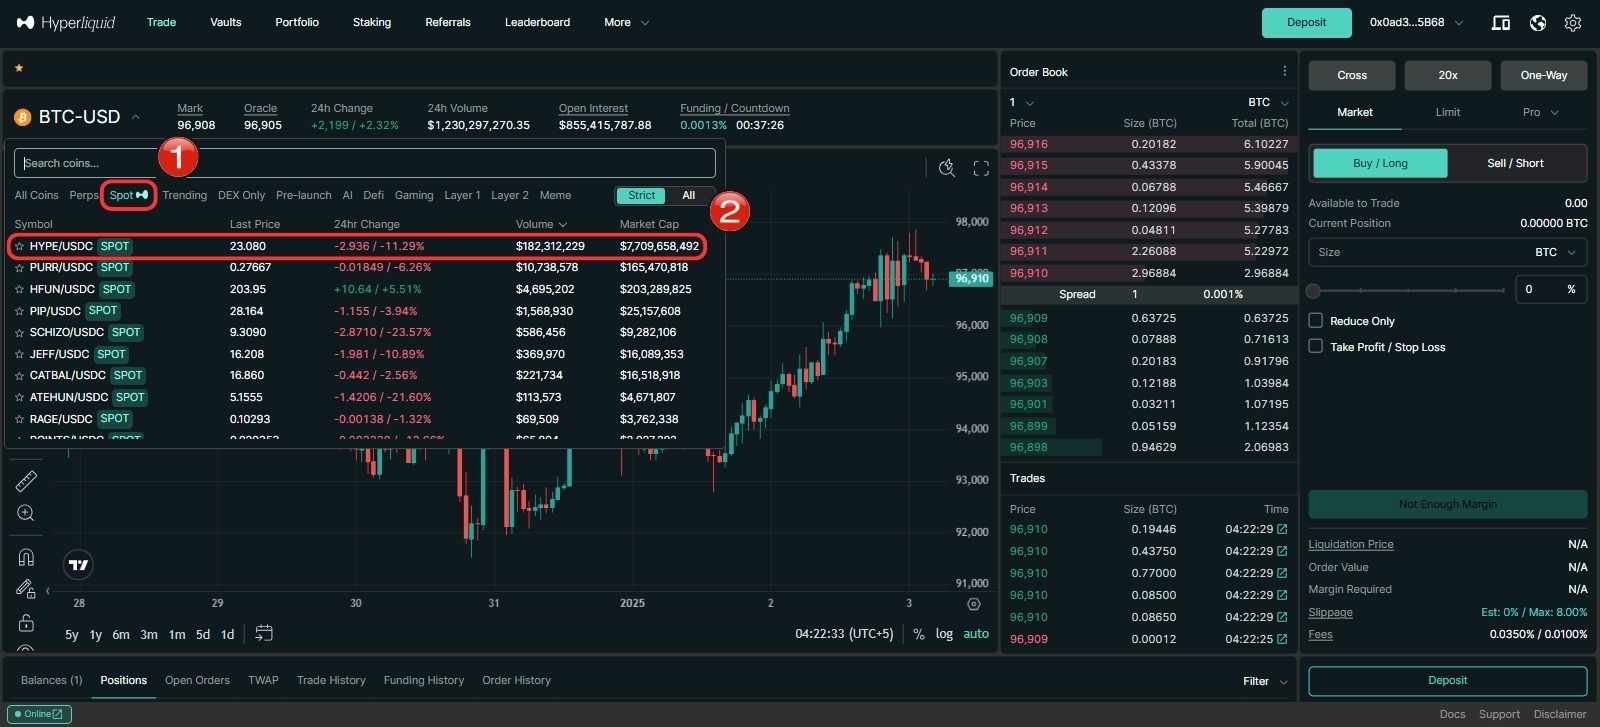Open the Cross margin mode button
This screenshot has width=1600, height=727.
[x=1352, y=75]
